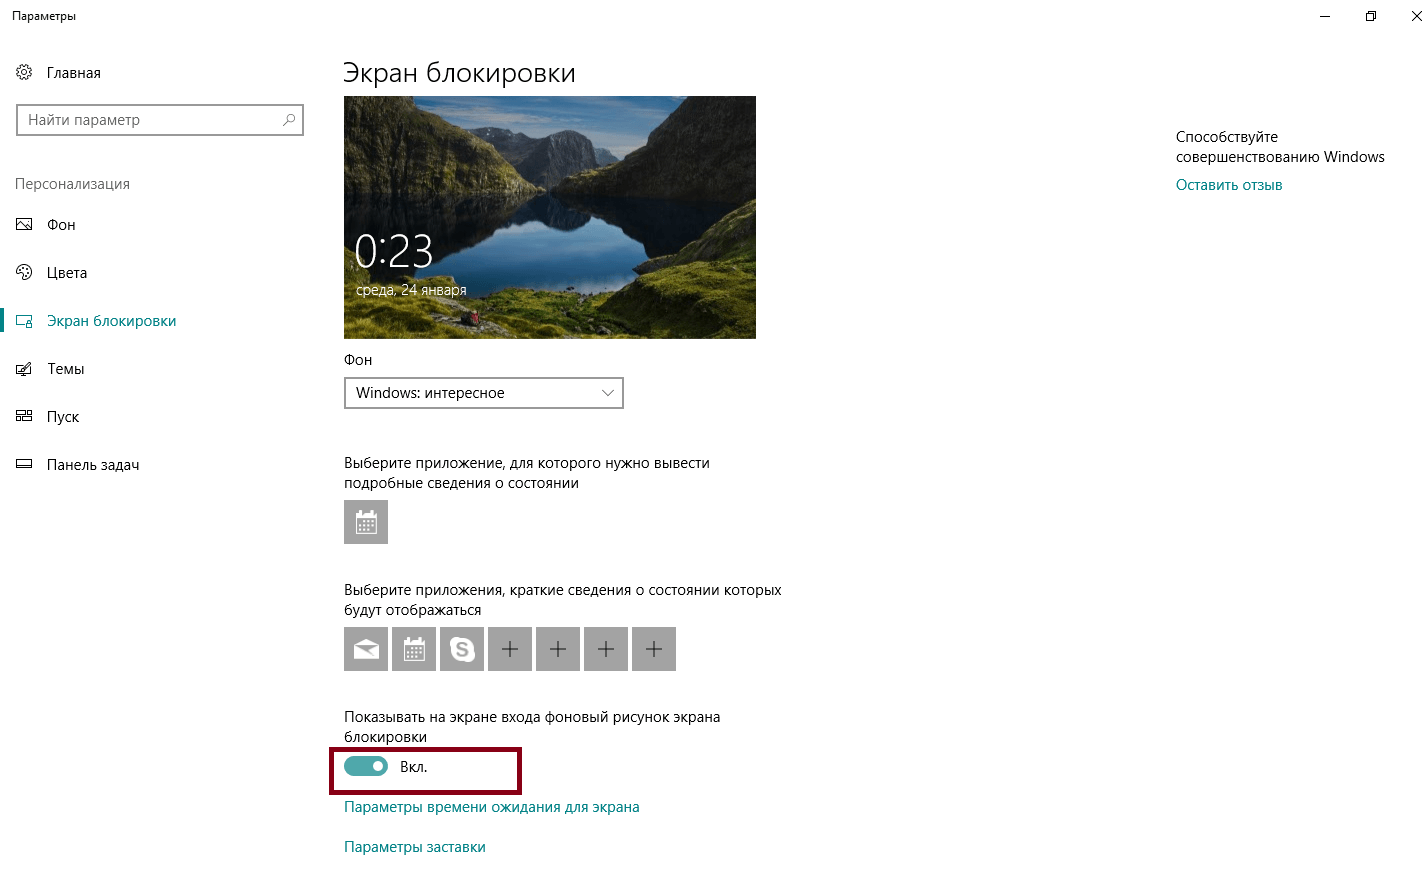Screen dimensions: 1428x886
Task: Turn off lock screen background on sign-in toggle
Action: coord(366,766)
